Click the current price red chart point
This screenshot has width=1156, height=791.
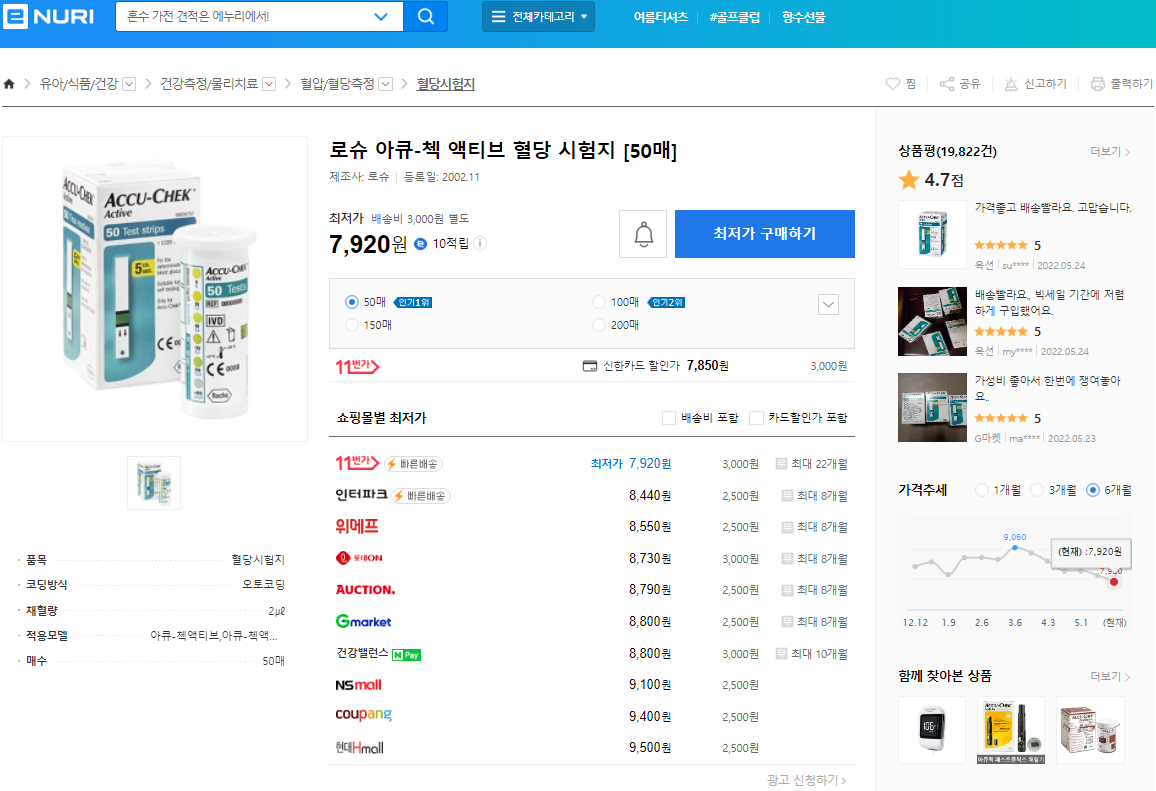click(1114, 582)
